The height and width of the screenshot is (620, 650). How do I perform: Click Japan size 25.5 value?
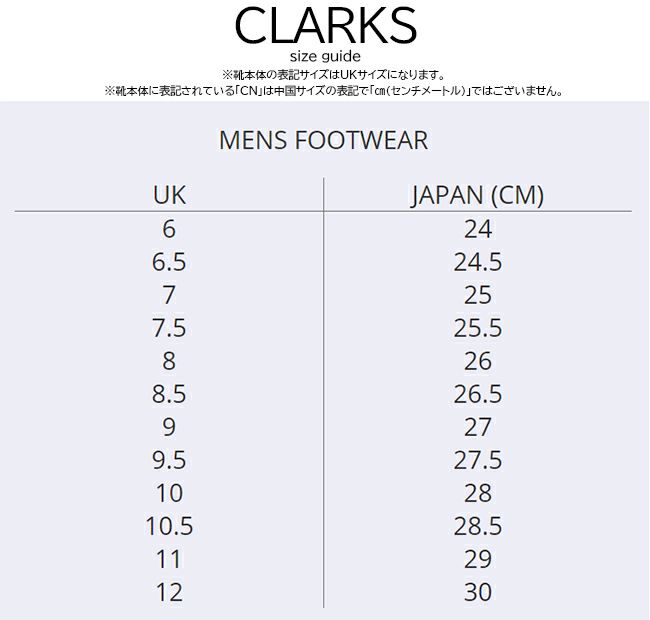(478, 328)
